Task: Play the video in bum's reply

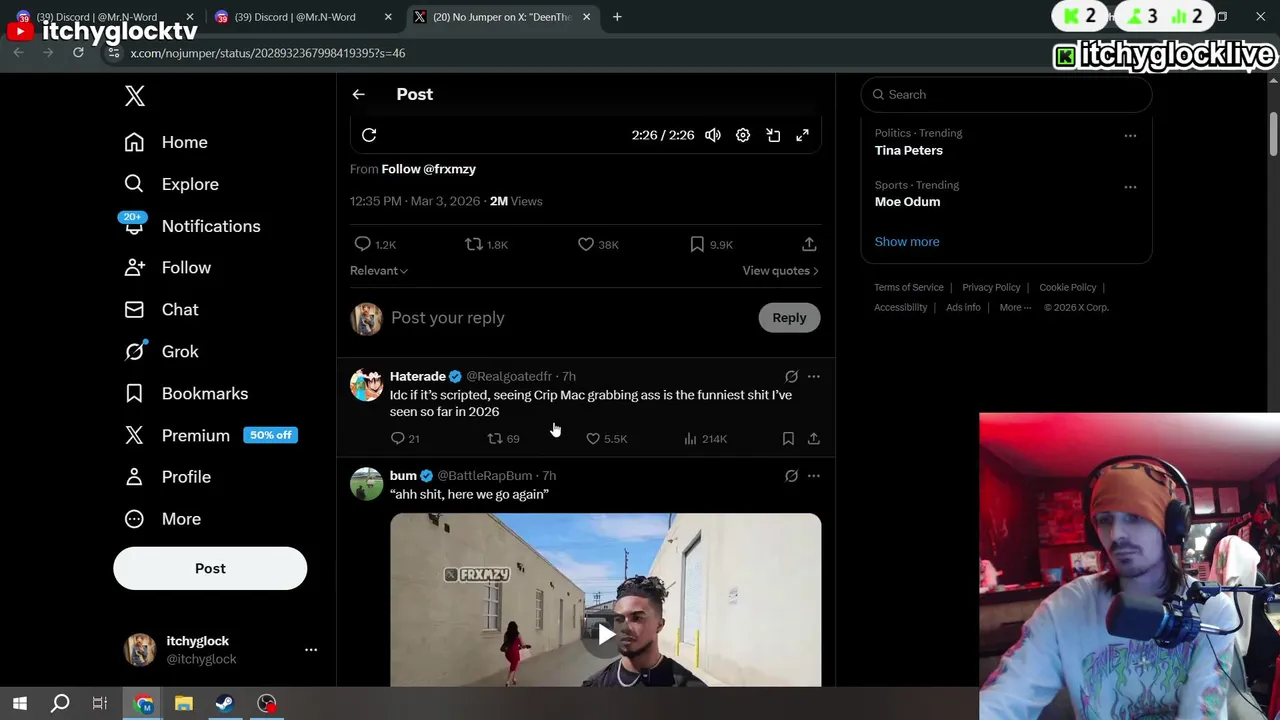Action: tap(606, 634)
